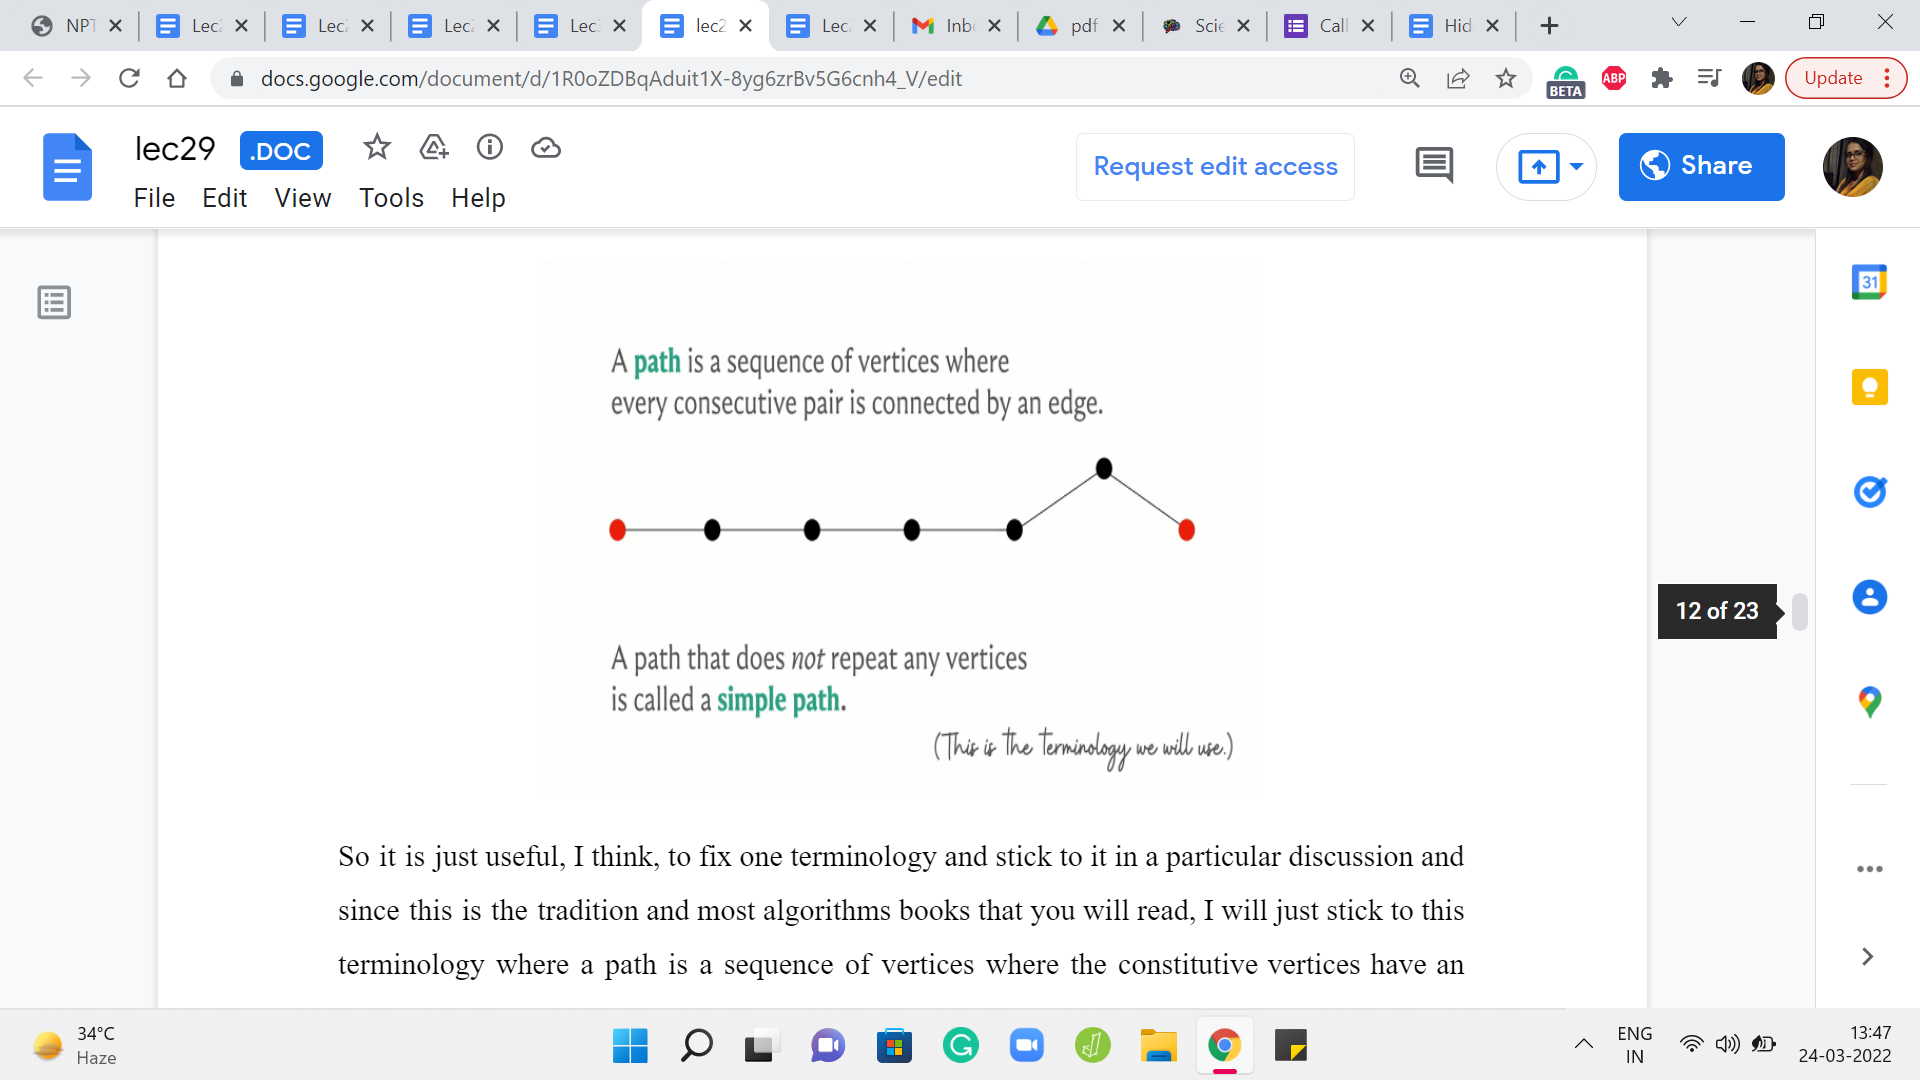Open Google Maps side panel icon
Screen dimensions: 1920x1080
[1868, 702]
